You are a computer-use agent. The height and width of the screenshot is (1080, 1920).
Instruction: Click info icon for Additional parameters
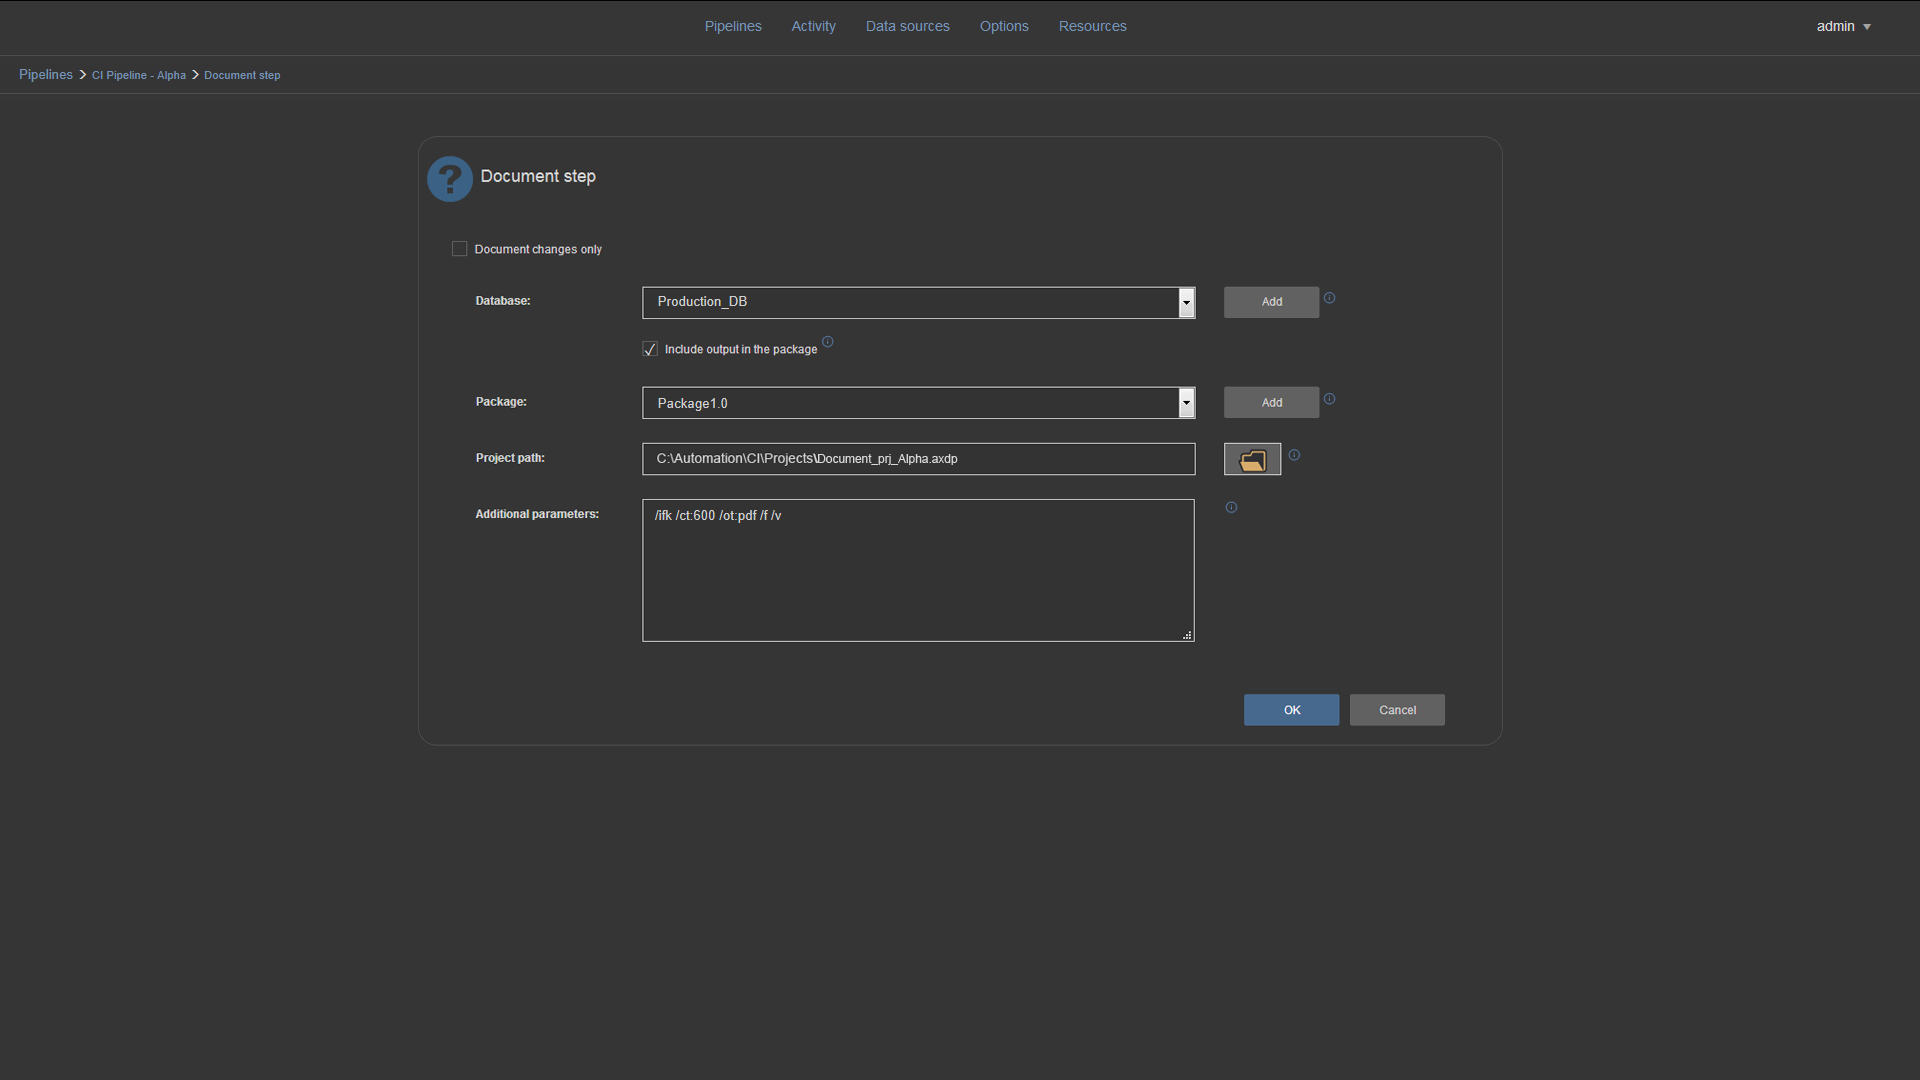click(x=1231, y=507)
